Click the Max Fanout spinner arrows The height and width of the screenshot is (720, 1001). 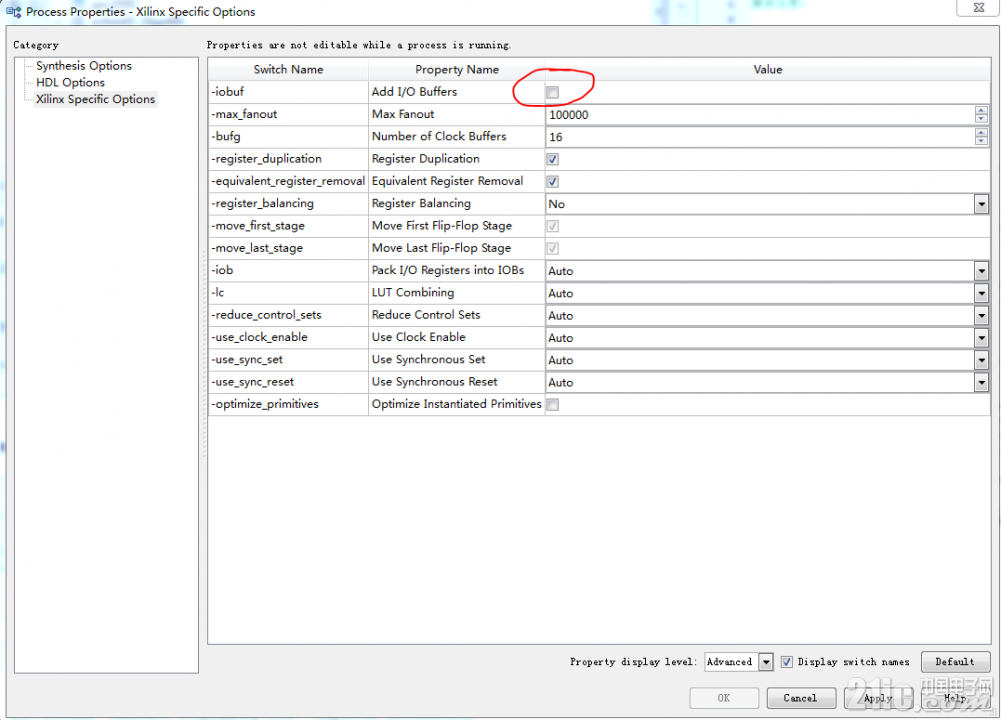981,115
